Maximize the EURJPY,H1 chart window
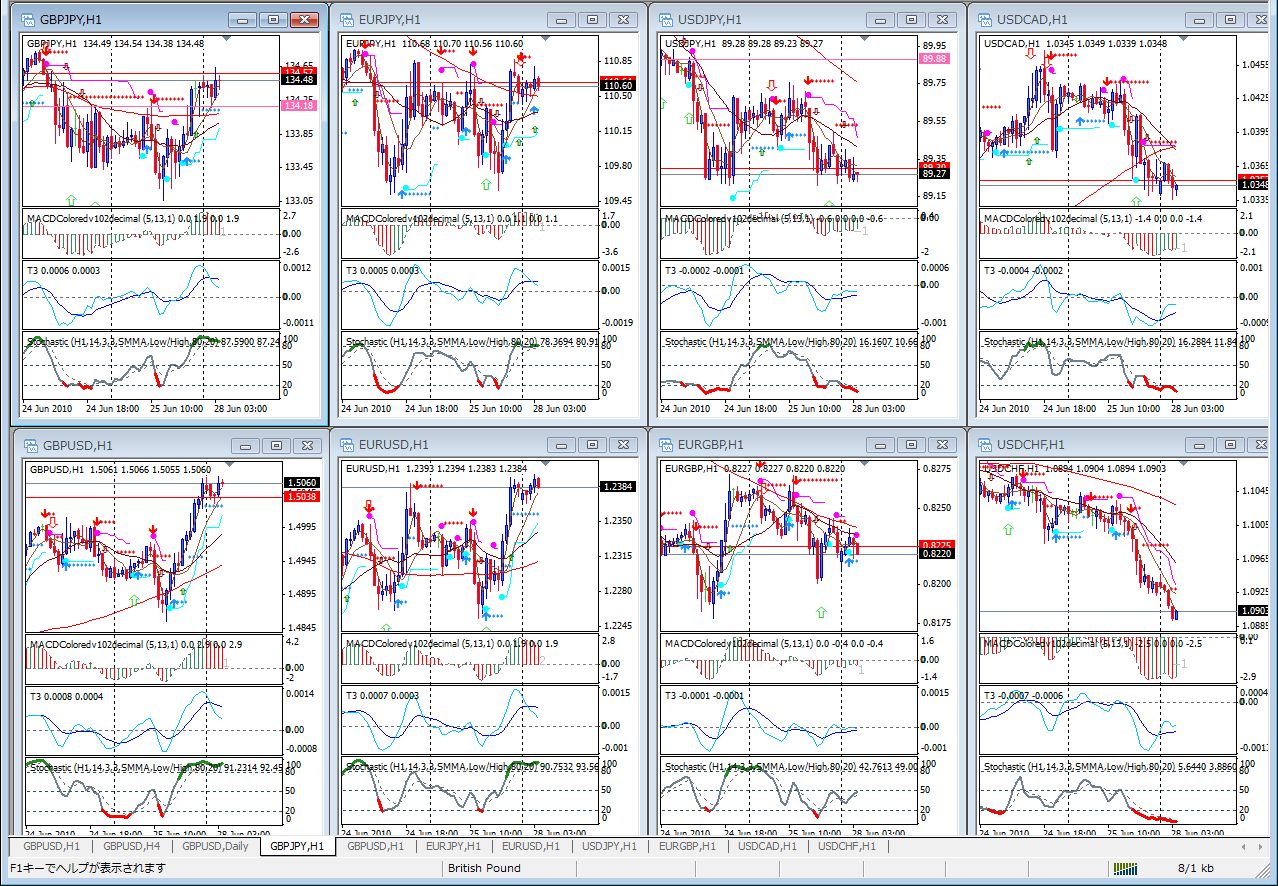The width and height of the screenshot is (1278, 886). tap(592, 20)
